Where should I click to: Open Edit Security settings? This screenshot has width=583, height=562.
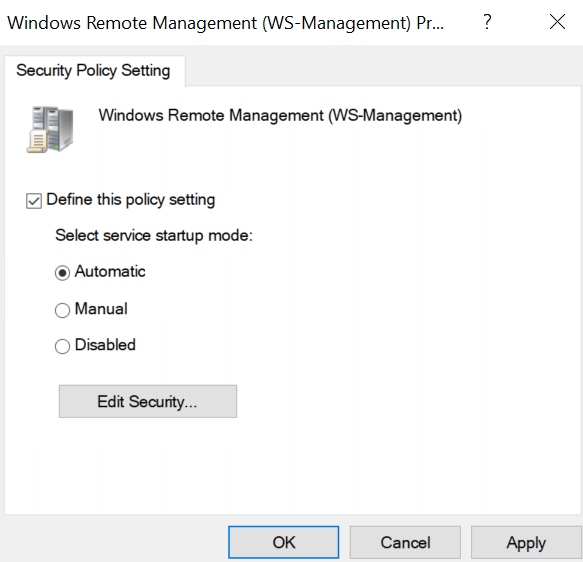coord(148,401)
